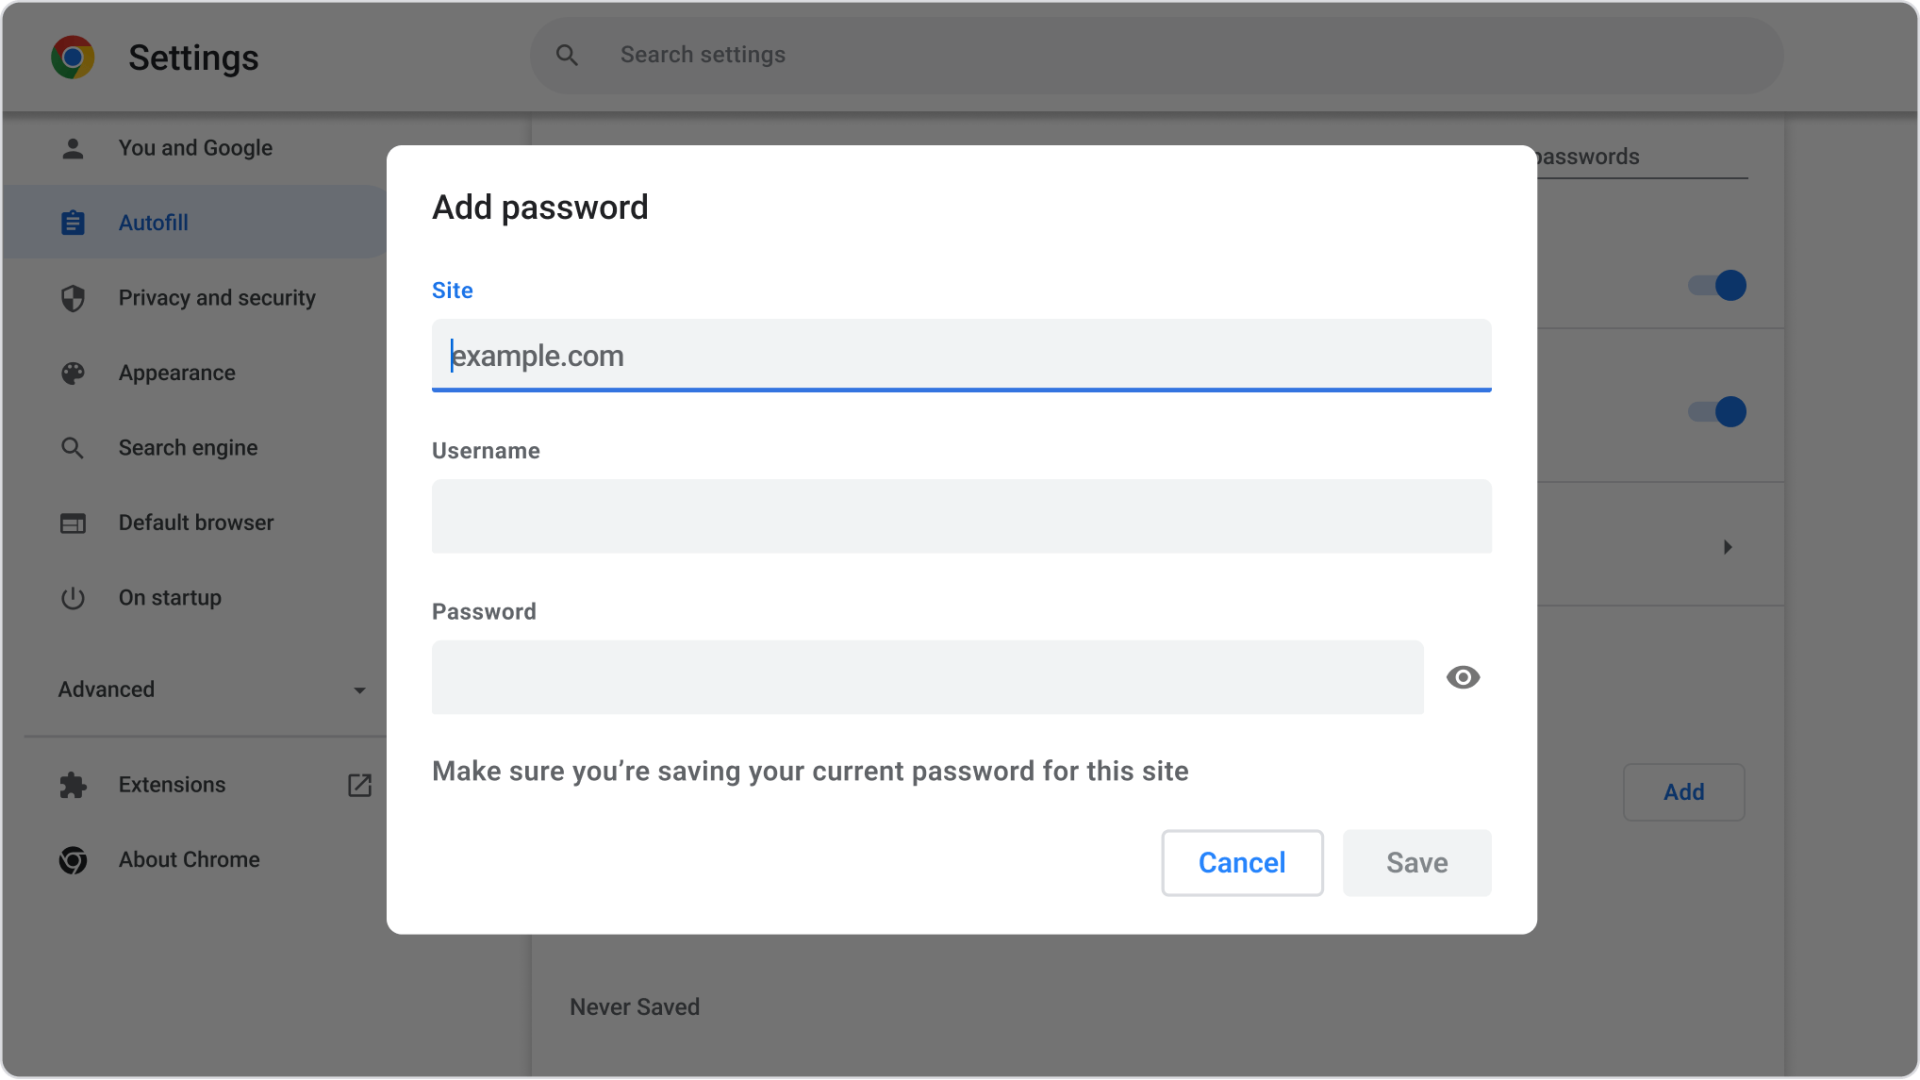Disable the top passwords toggle switch
This screenshot has width=1920, height=1080.
[1715, 285]
